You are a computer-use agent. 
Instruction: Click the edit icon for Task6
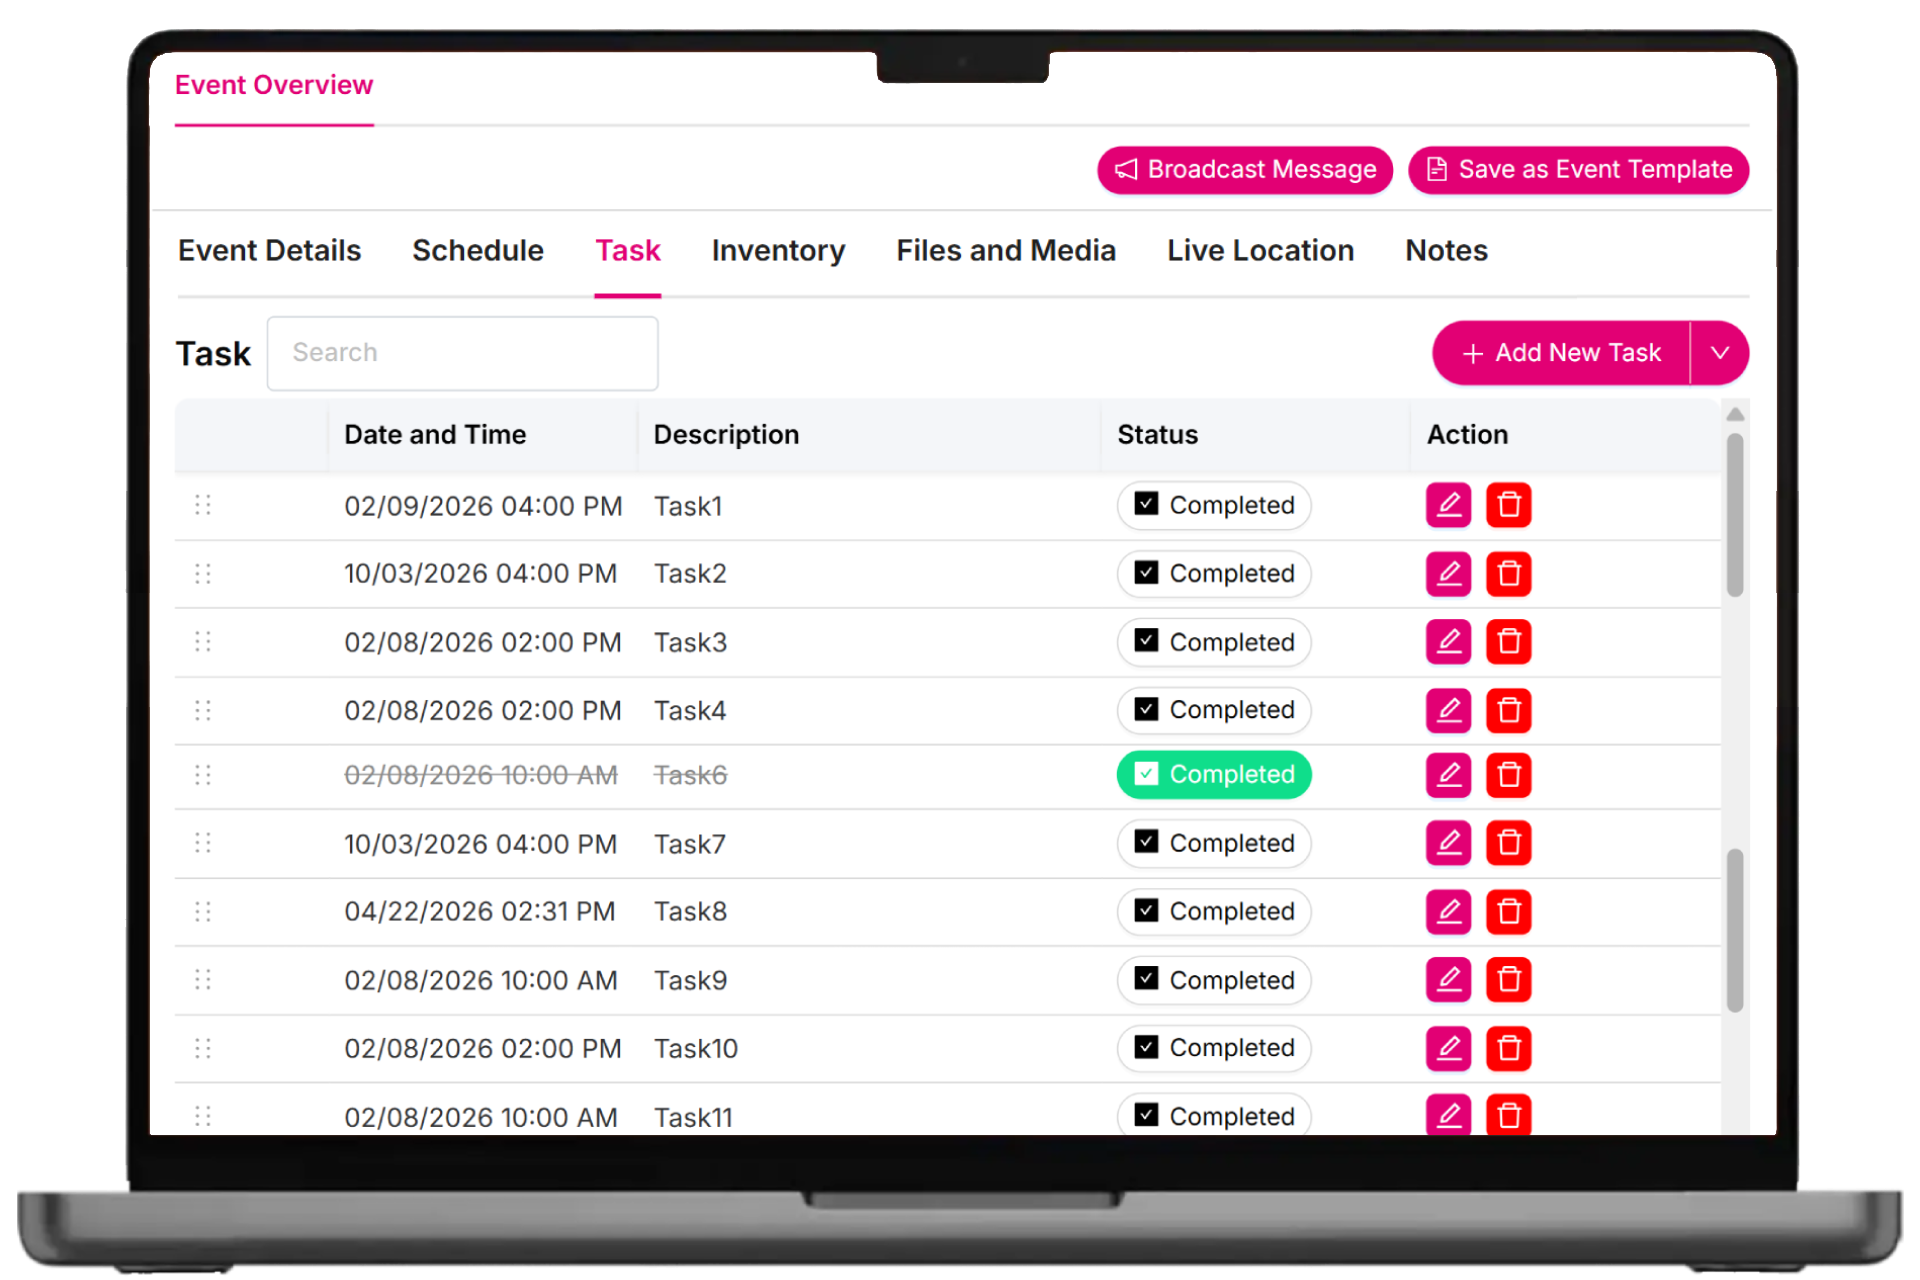(1448, 775)
